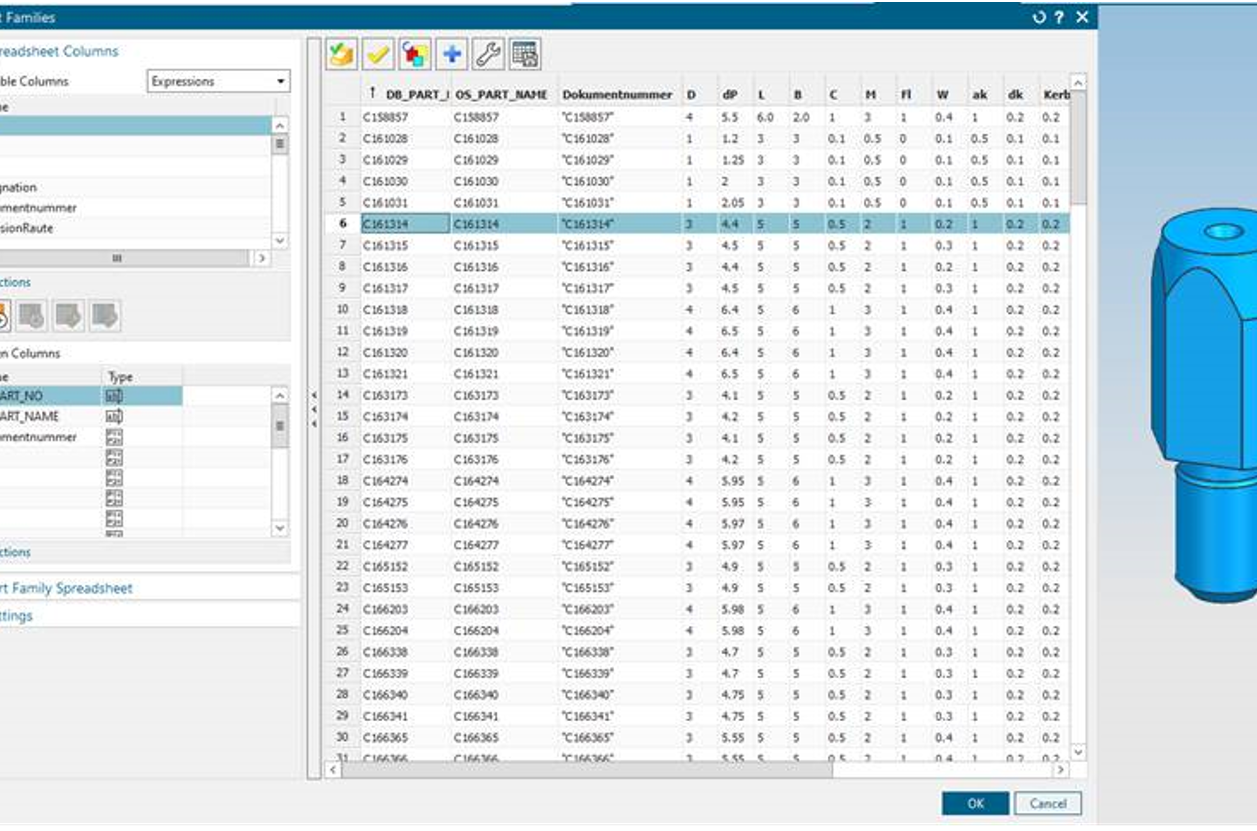
Task: Click the blue plus add-row icon
Action: pos(452,55)
